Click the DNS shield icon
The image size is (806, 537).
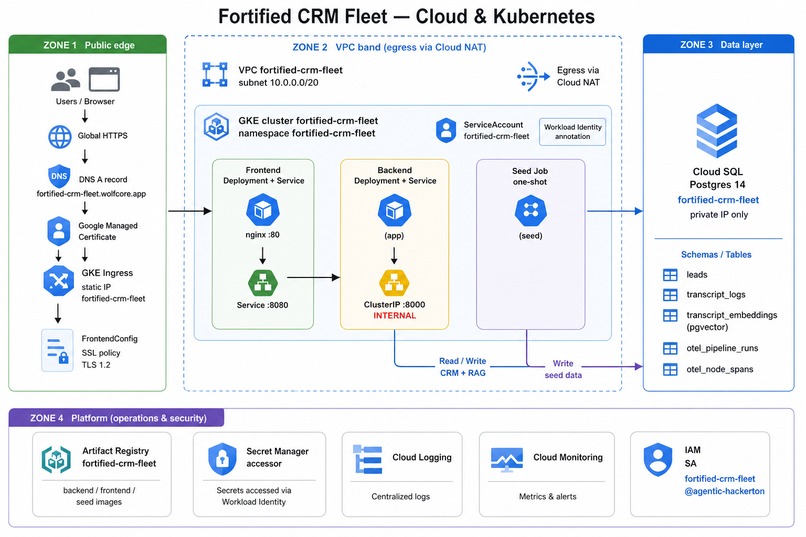pos(59,176)
